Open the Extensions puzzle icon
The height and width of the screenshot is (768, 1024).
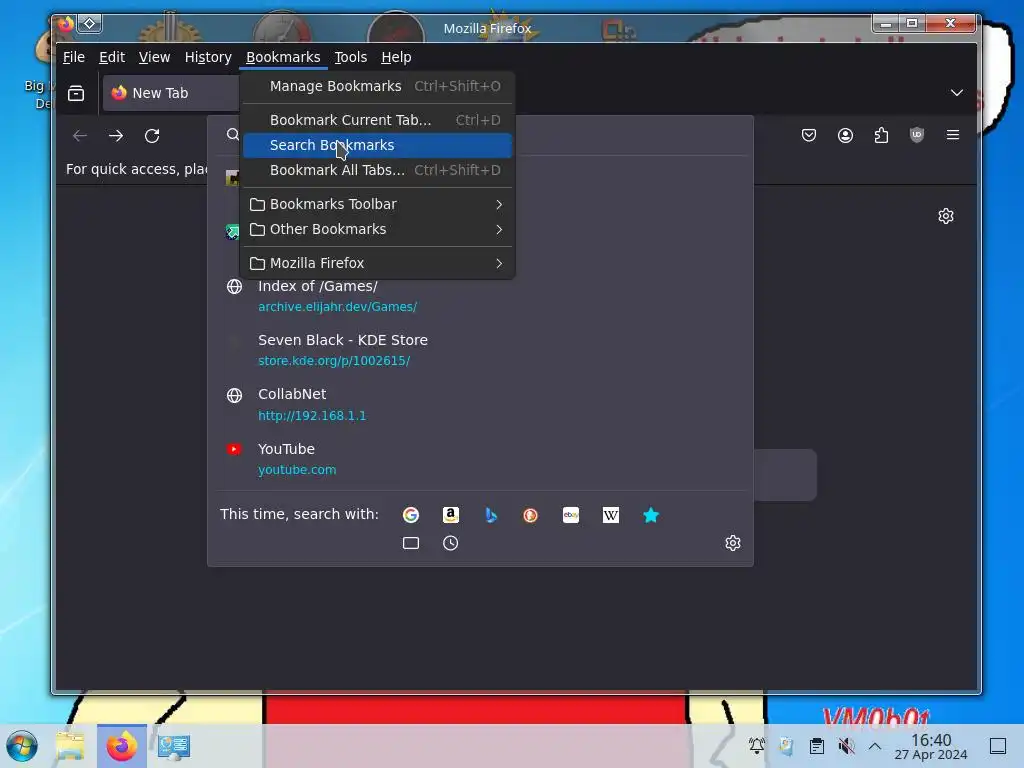(881, 135)
